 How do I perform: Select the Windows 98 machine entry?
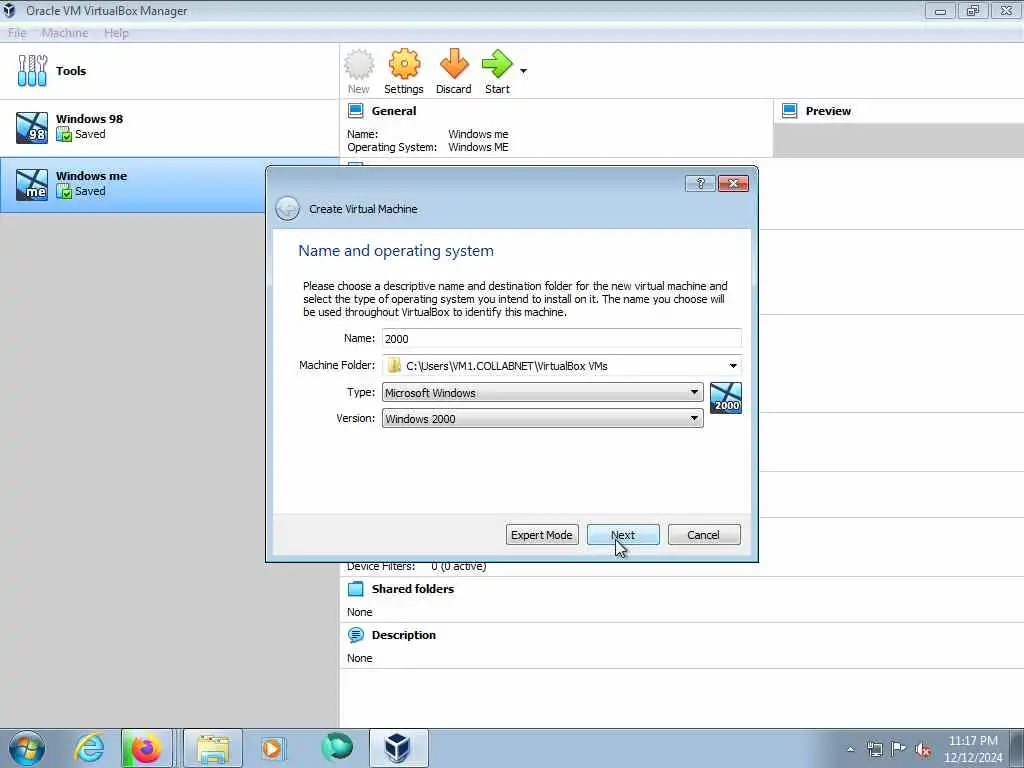click(x=170, y=127)
